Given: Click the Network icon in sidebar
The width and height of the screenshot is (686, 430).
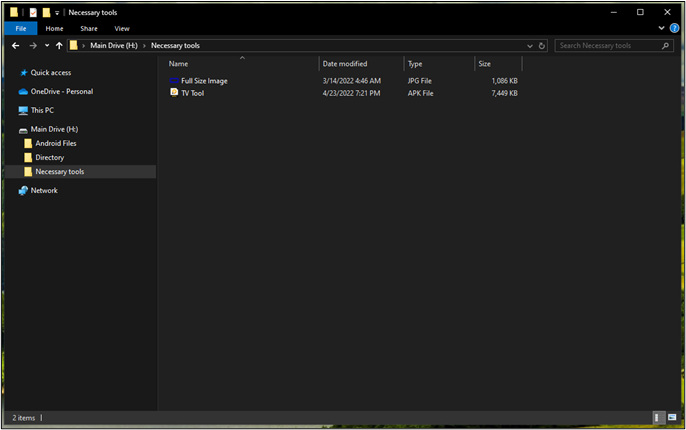Looking at the screenshot, I should coord(23,190).
